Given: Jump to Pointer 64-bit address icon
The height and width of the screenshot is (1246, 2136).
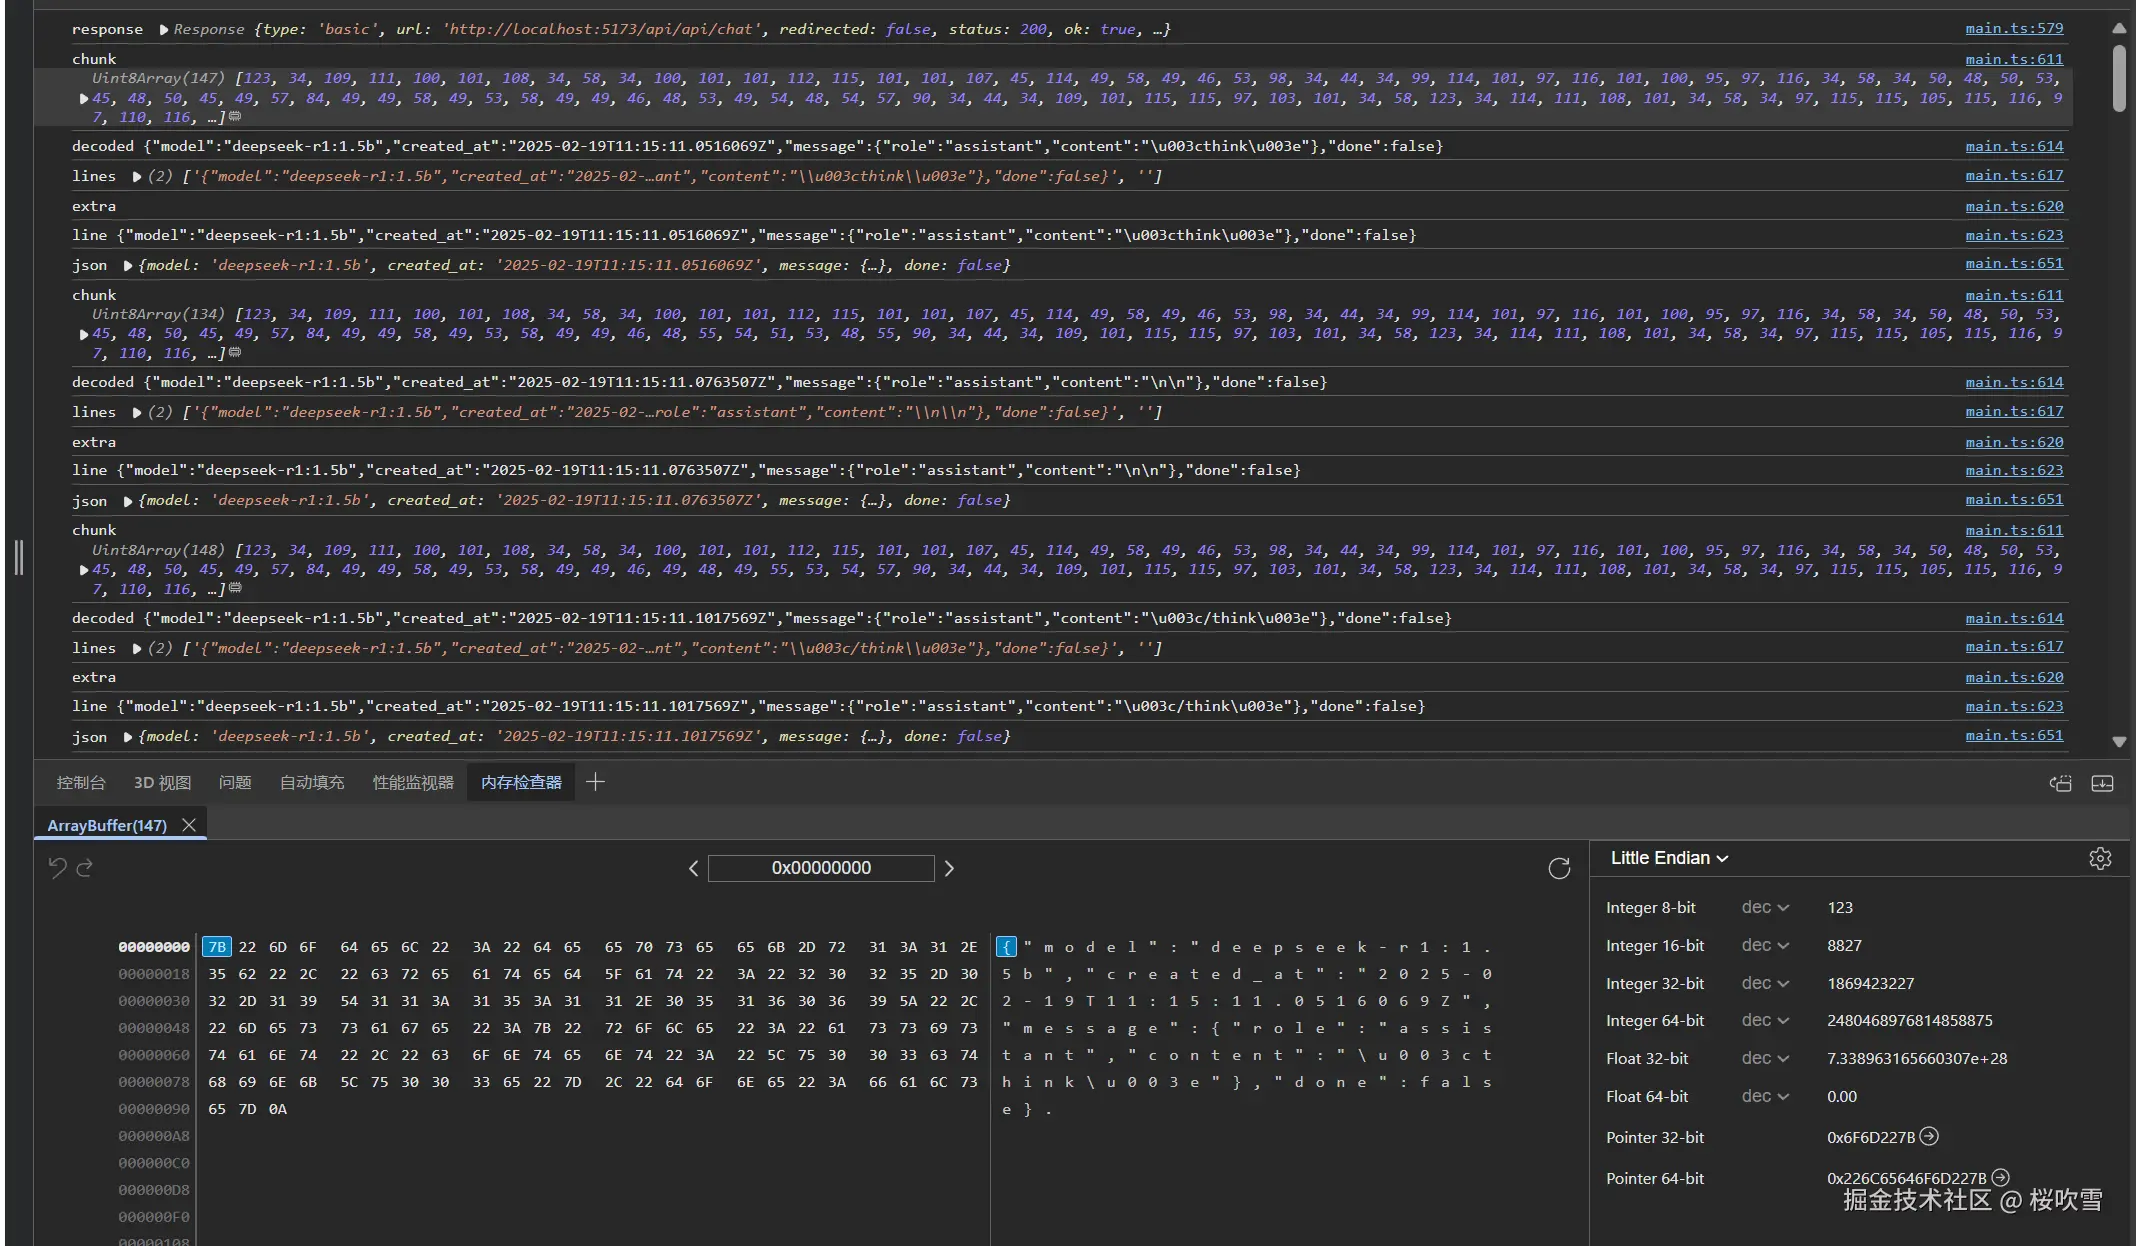Looking at the screenshot, I should pos(2000,1177).
